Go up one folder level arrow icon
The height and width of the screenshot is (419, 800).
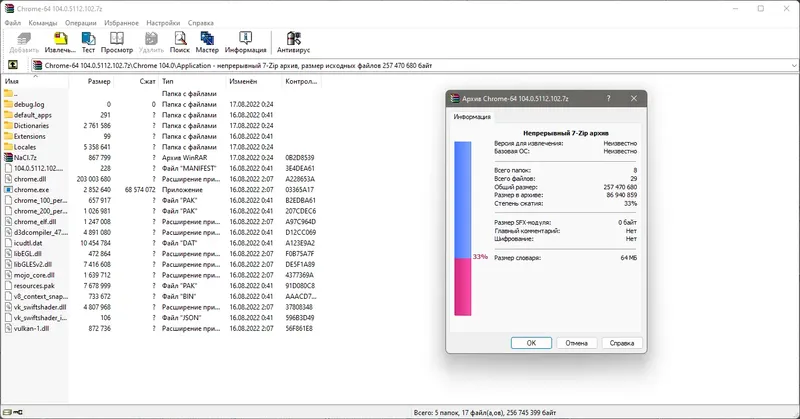[x=13, y=65]
